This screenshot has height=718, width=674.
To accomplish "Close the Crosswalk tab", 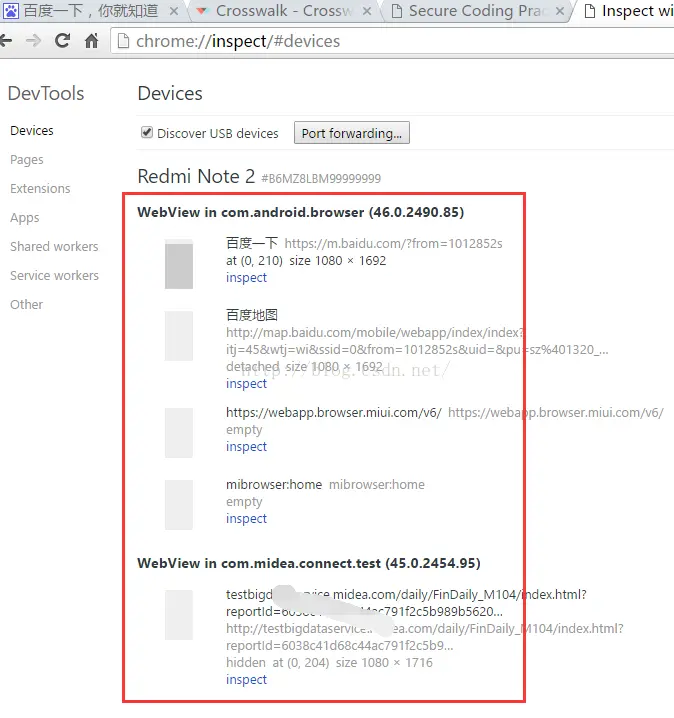I will point(367,11).
